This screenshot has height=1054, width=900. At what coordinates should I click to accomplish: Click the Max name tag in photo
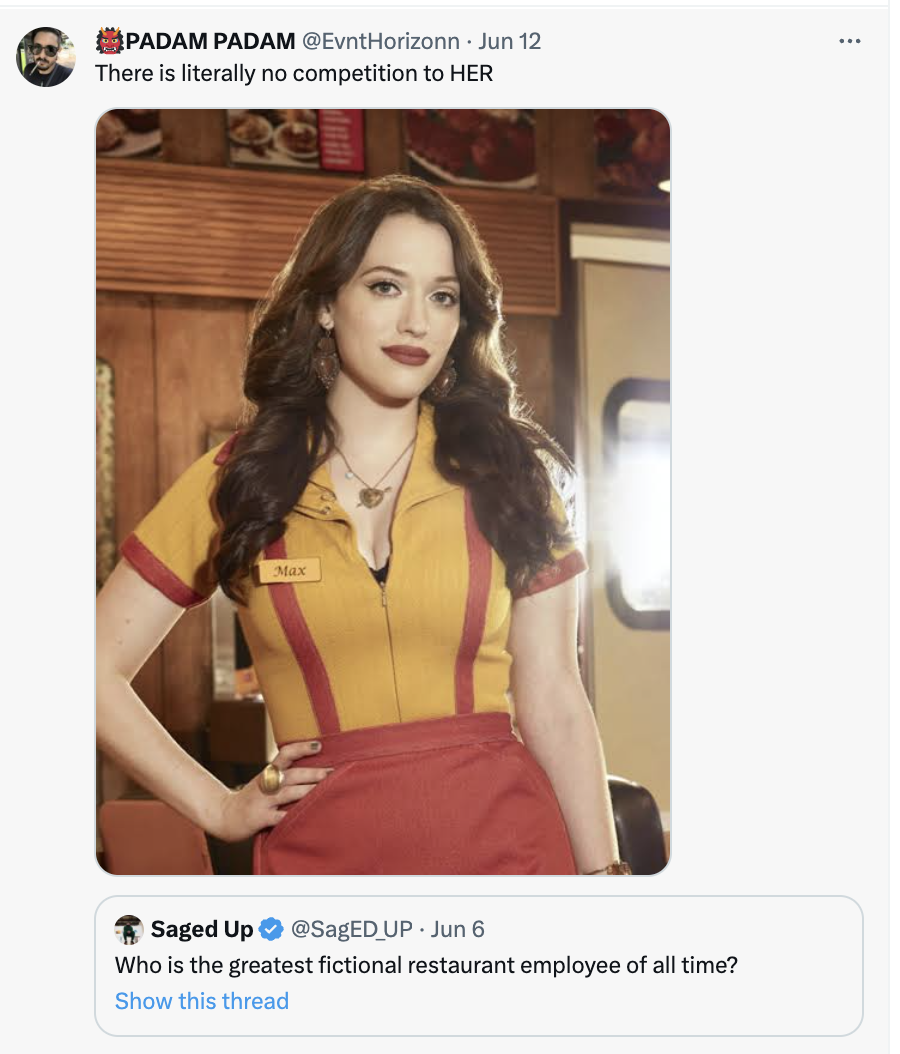(x=290, y=571)
